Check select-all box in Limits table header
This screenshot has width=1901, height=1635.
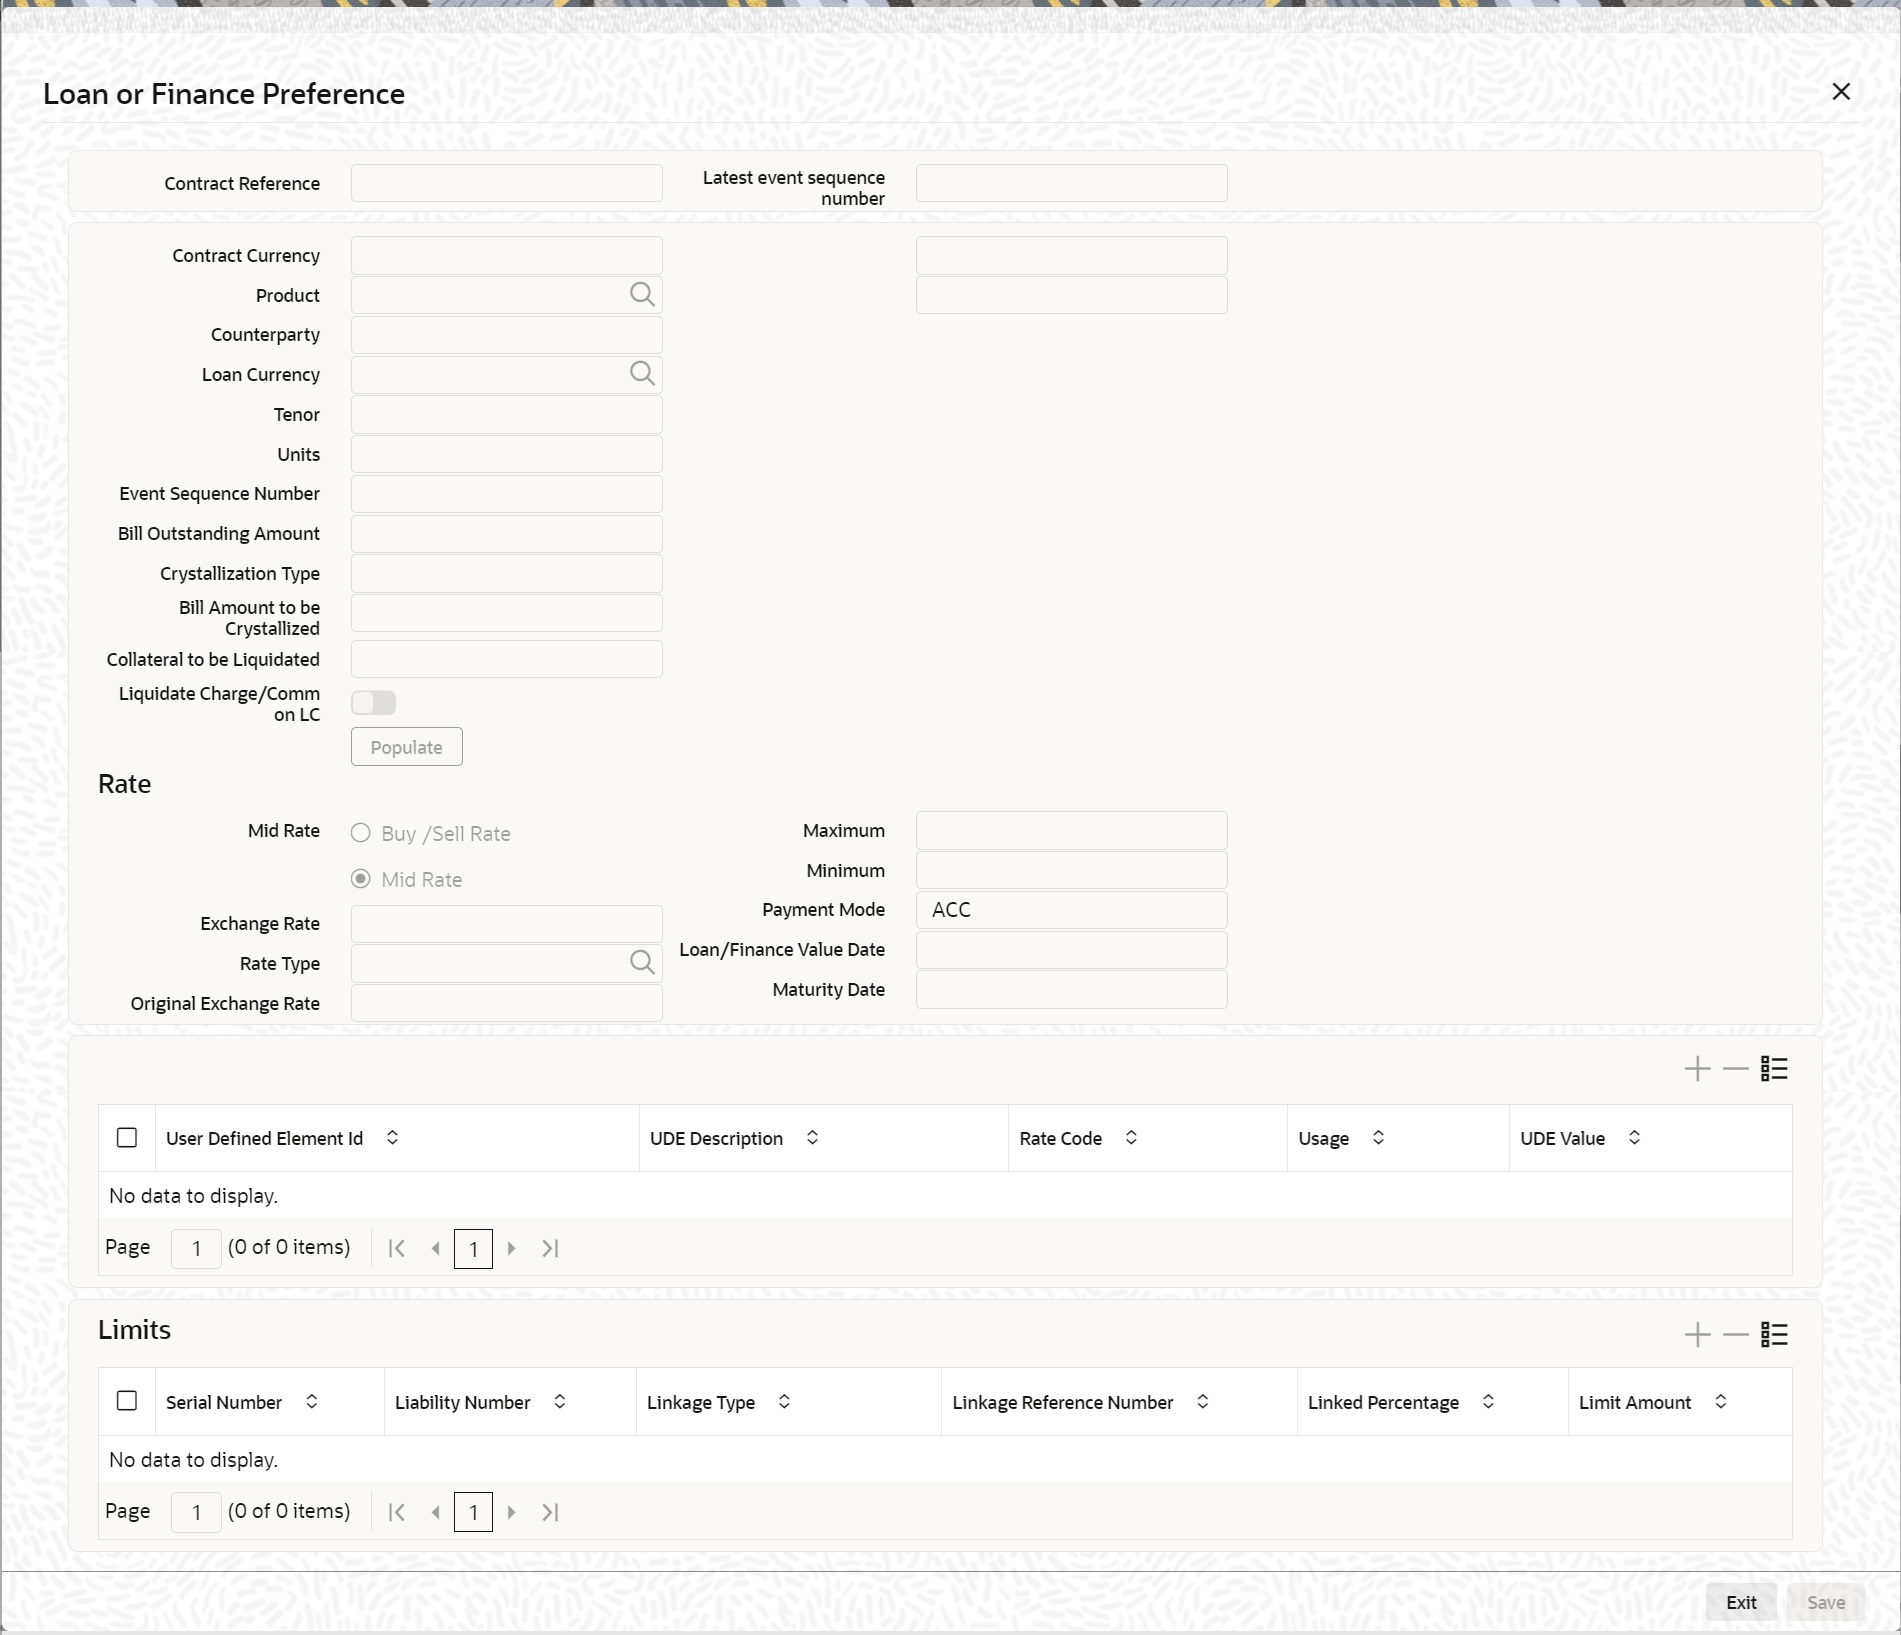pyautogui.click(x=127, y=1401)
